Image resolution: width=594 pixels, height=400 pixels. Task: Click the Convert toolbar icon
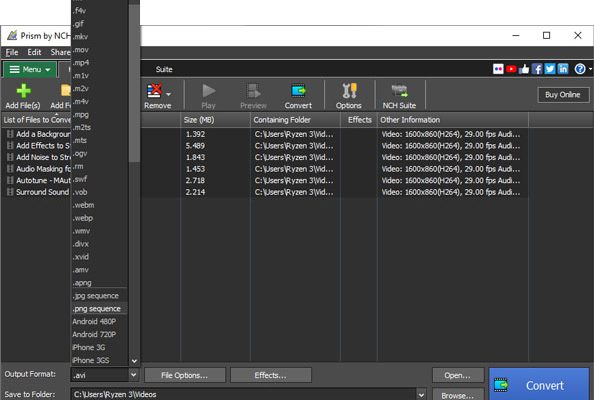click(x=298, y=91)
